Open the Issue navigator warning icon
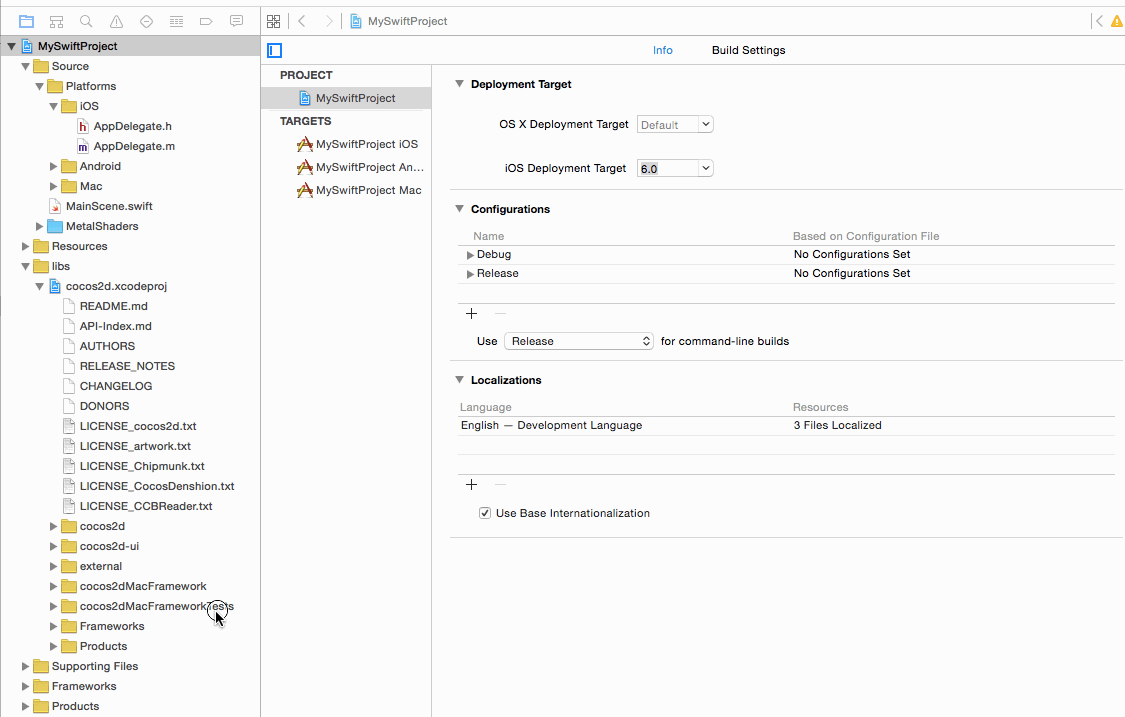1125x717 pixels. 116,22
